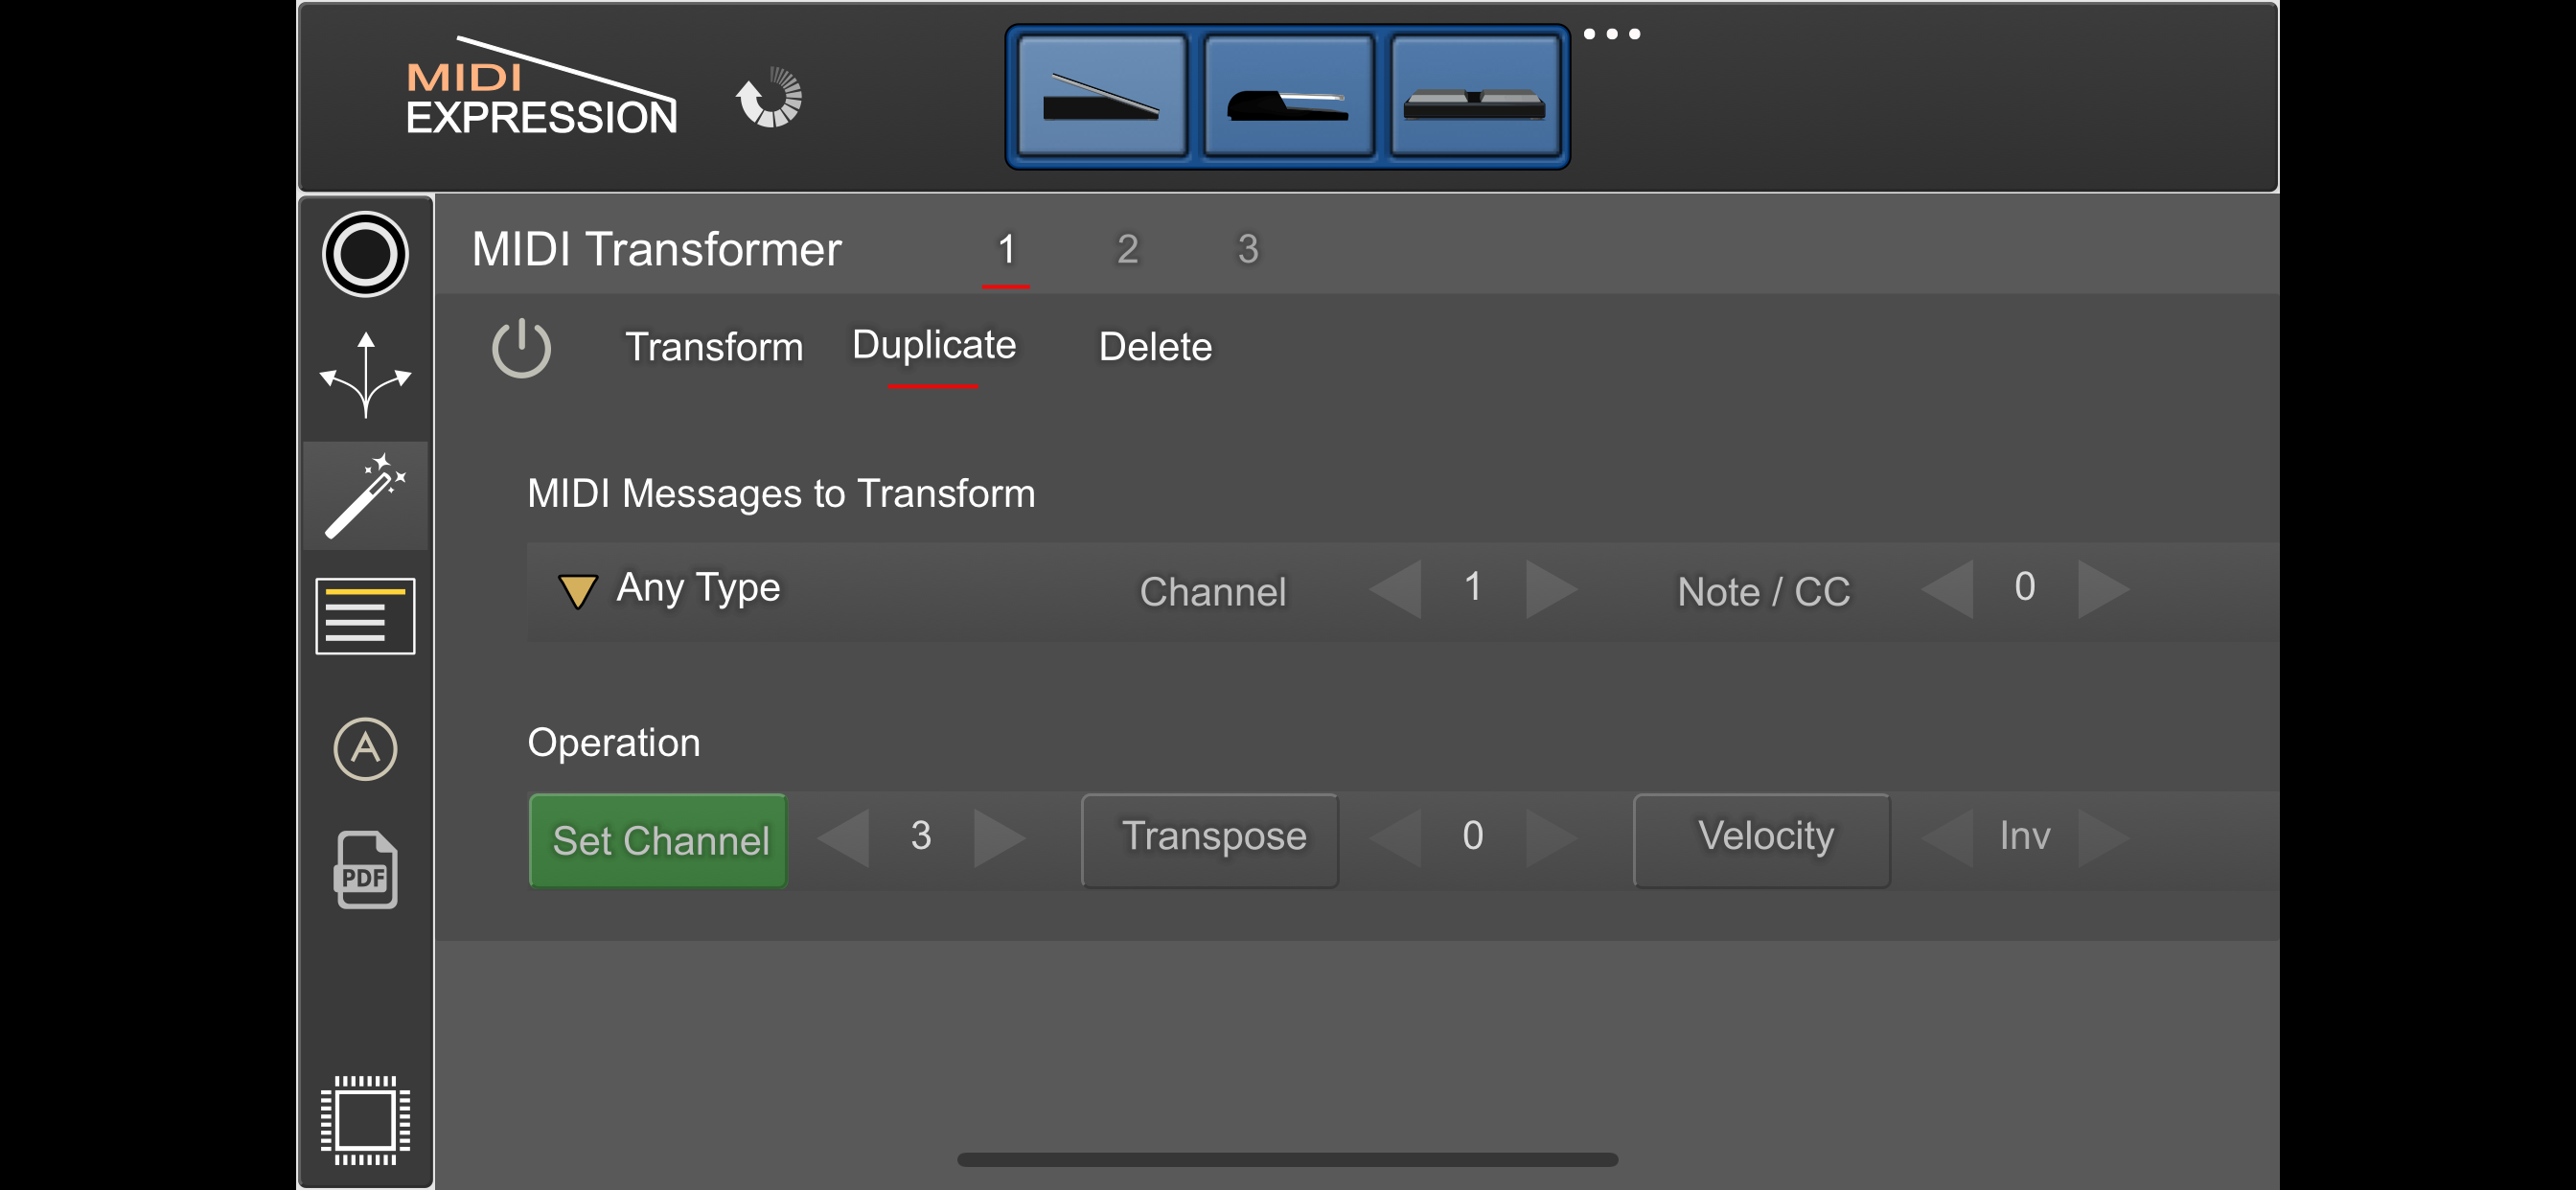Screen dimensions: 2576x1190
Task: Select the Duplicate mode
Action: (x=934, y=346)
